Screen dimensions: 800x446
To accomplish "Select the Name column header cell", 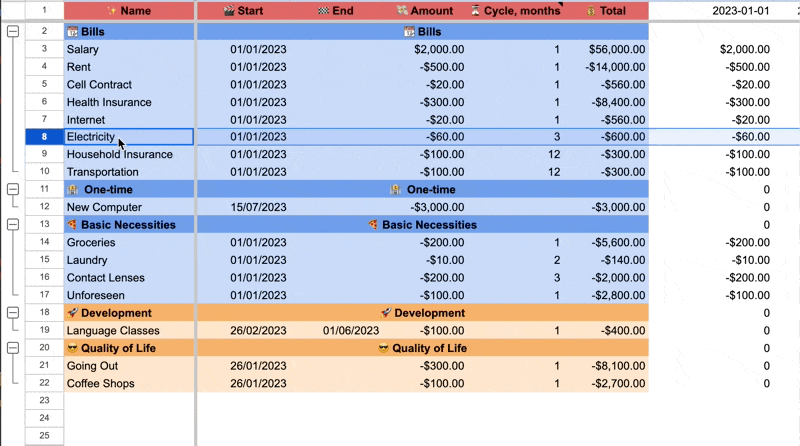I will (x=129, y=11).
